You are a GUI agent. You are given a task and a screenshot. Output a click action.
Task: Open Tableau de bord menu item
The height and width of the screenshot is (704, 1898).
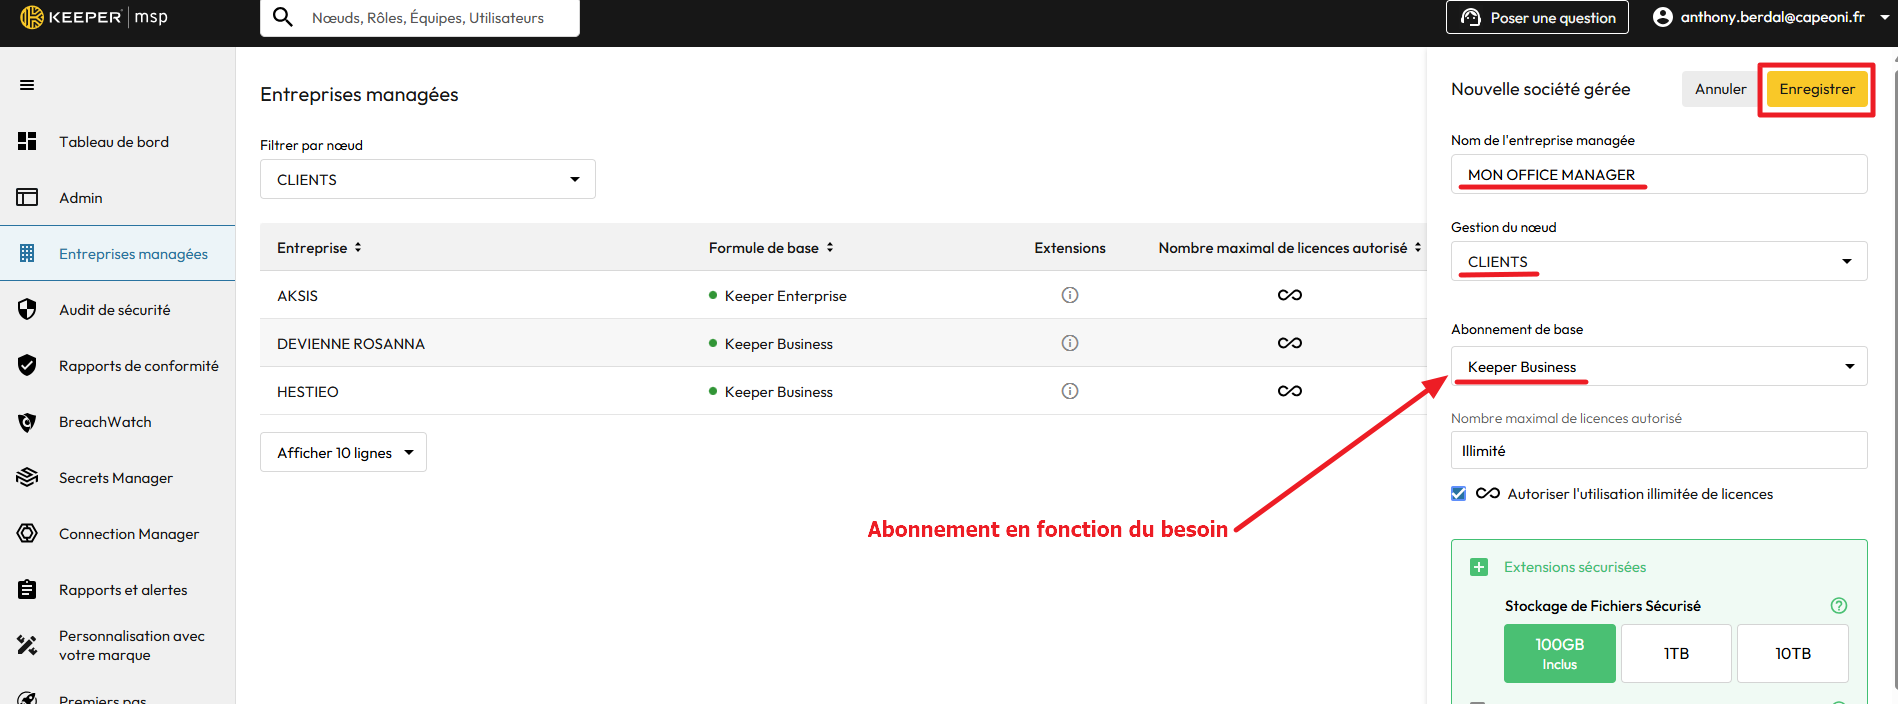pyautogui.click(x=117, y=141)
